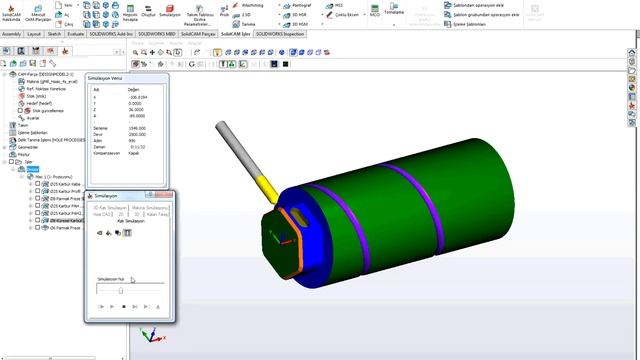This screenshot has height=360, width=640.
Task: Collapse the CAM-Parça root node
Action: [4, 74]
